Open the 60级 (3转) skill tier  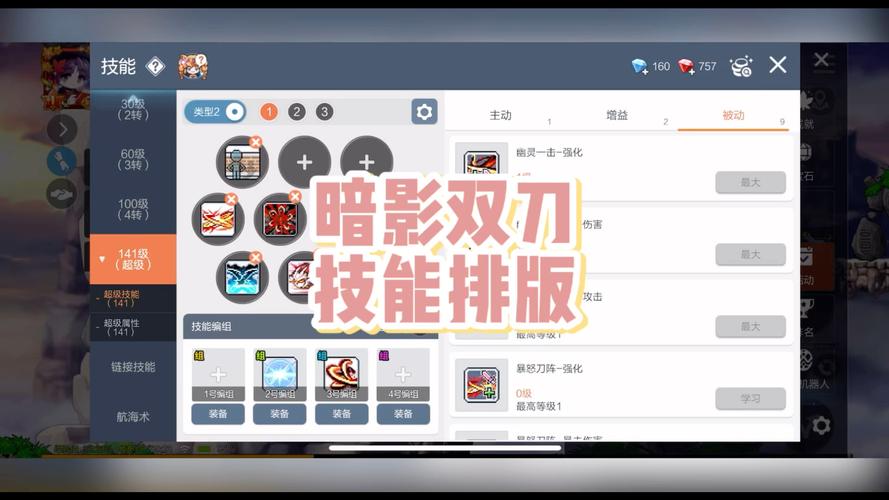(133, 159)
